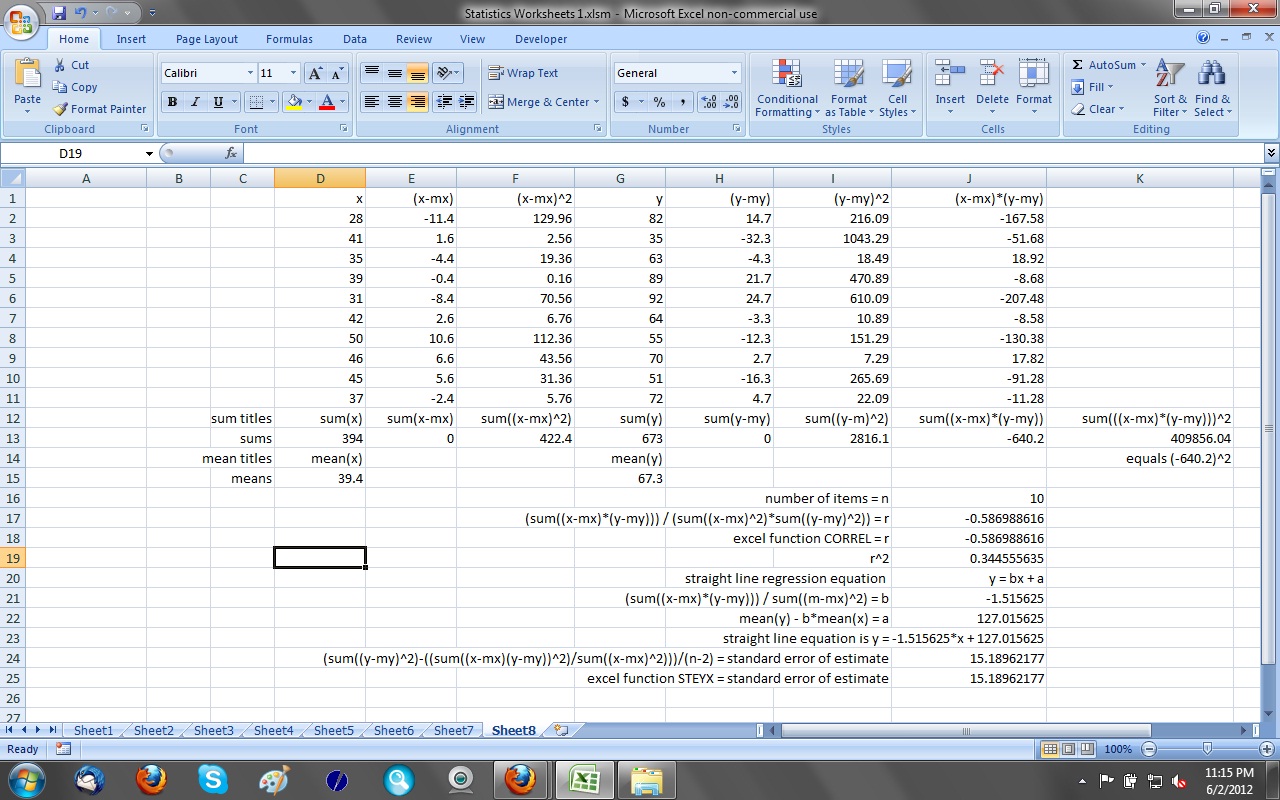This screenshot has height=800, width=1280.
Task: Open the Office Button menu
Action: (x=22, y=20)
